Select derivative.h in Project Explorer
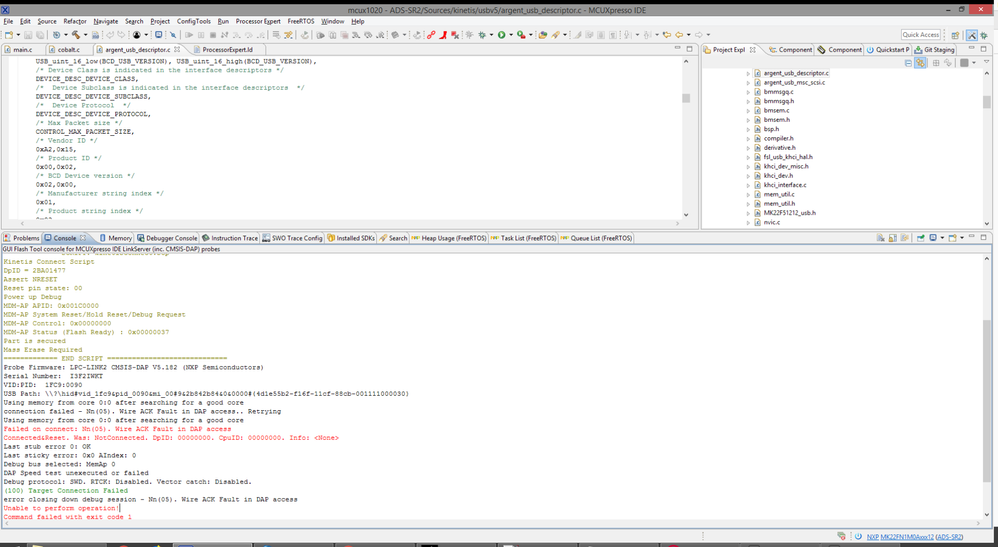 (780, 148)
